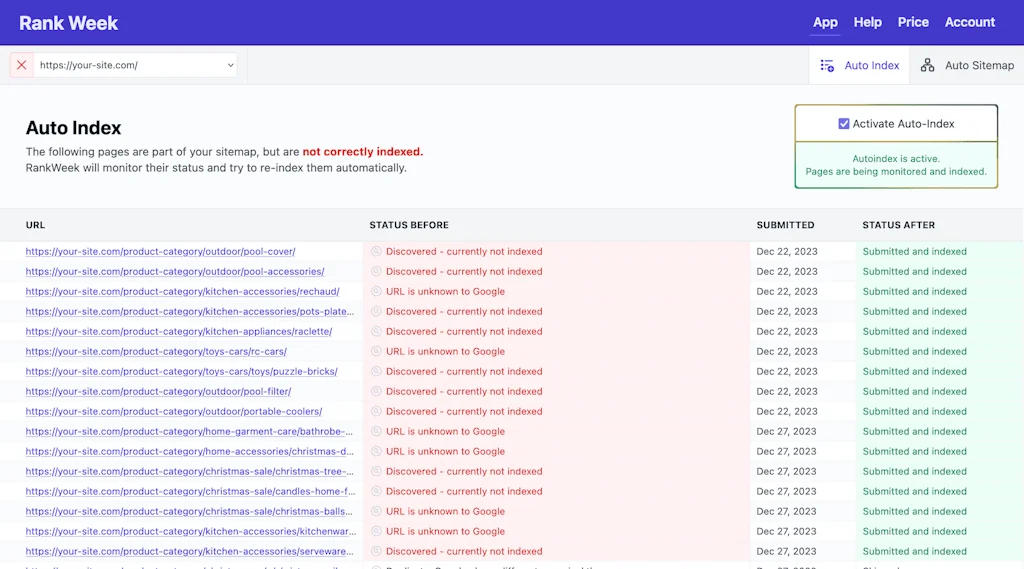1024x569 pixels.
Task: Open the home-garment-care/bathrobe URL link
Action: point(189,431)
